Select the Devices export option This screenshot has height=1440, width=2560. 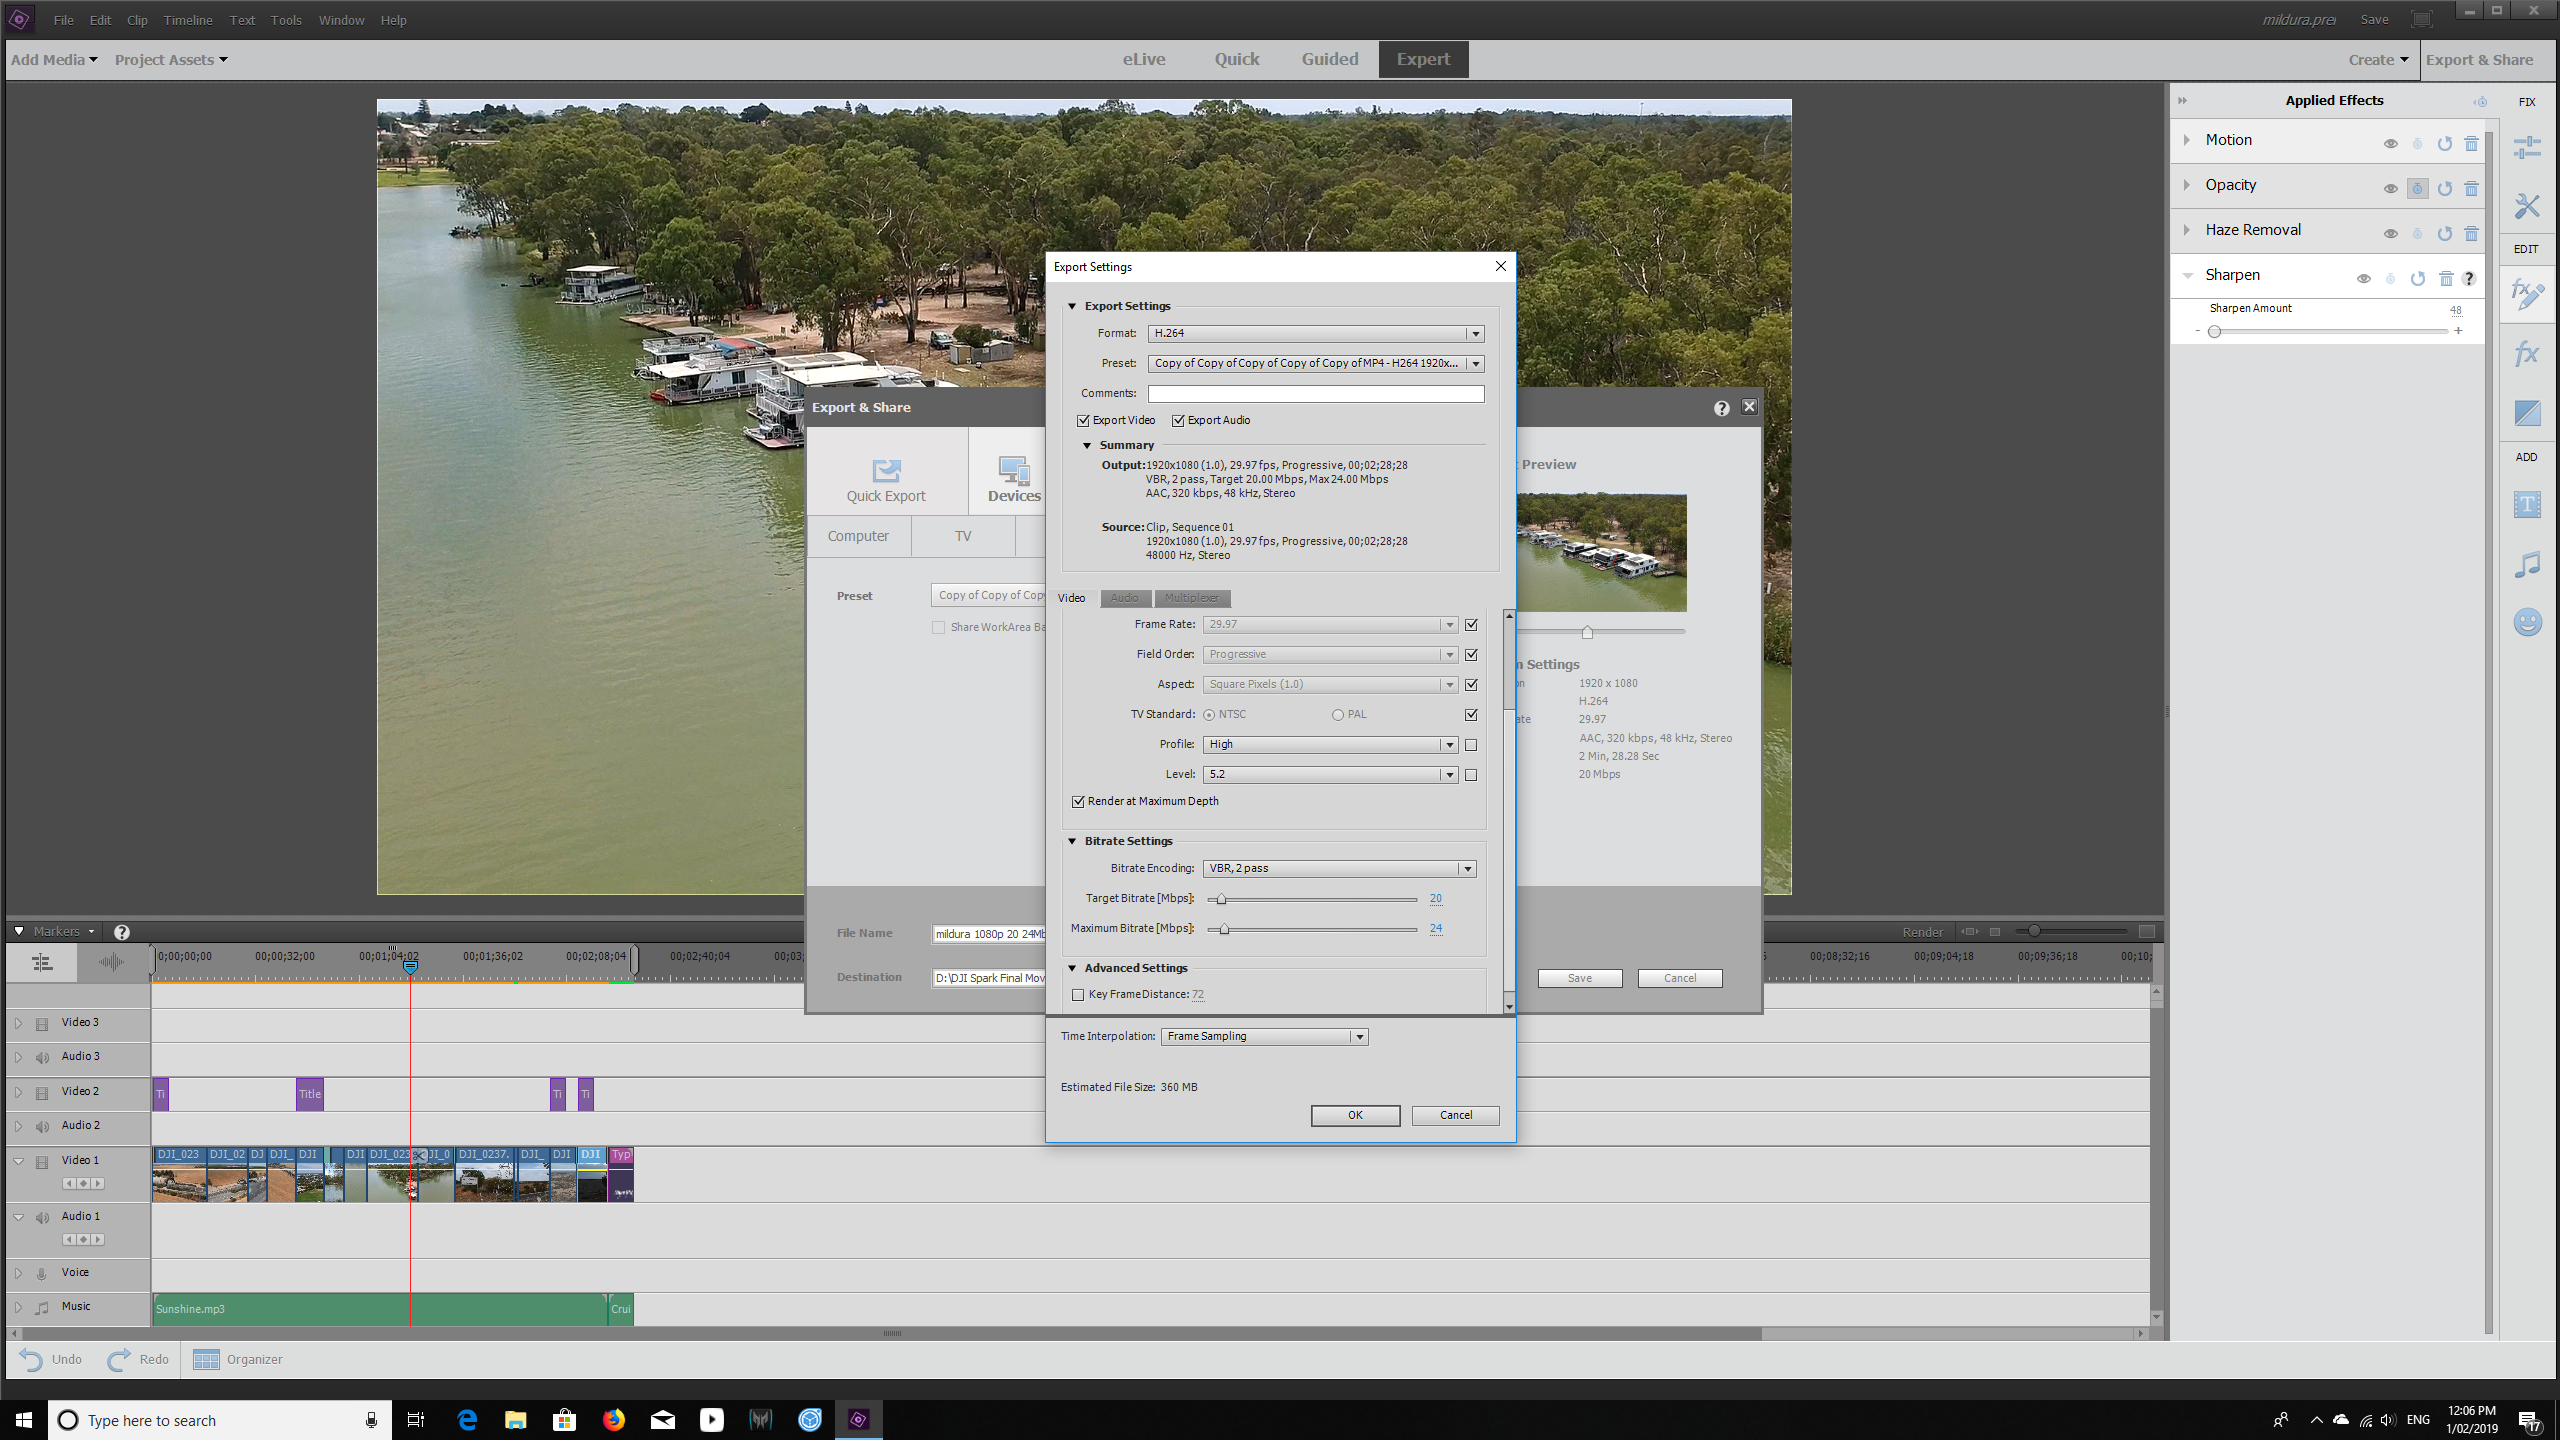tap(1014, 480)
